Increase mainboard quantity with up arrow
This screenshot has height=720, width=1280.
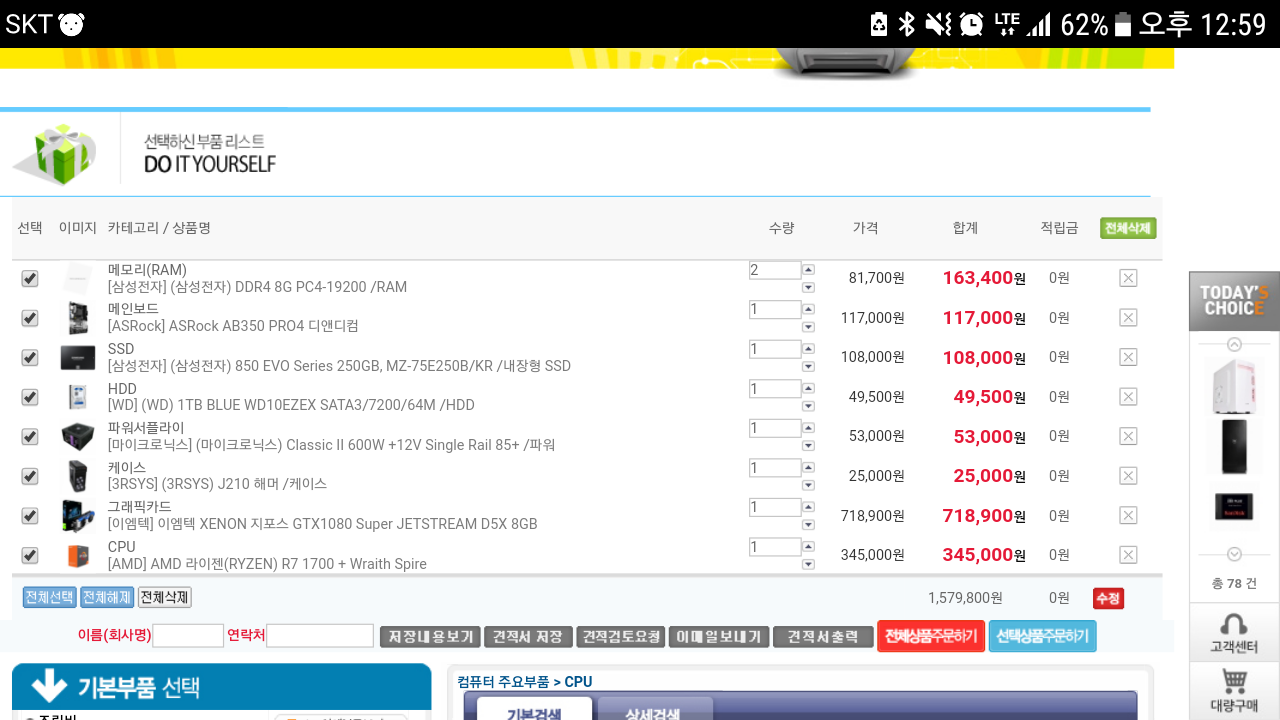[808, 309]
